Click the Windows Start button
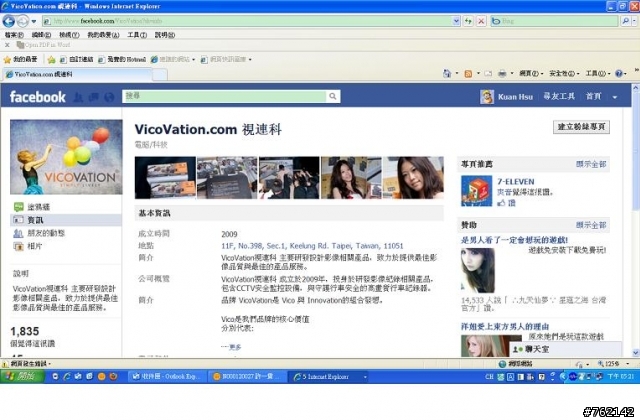Screen dimensions: 640x420 click(x=22, y=376)
